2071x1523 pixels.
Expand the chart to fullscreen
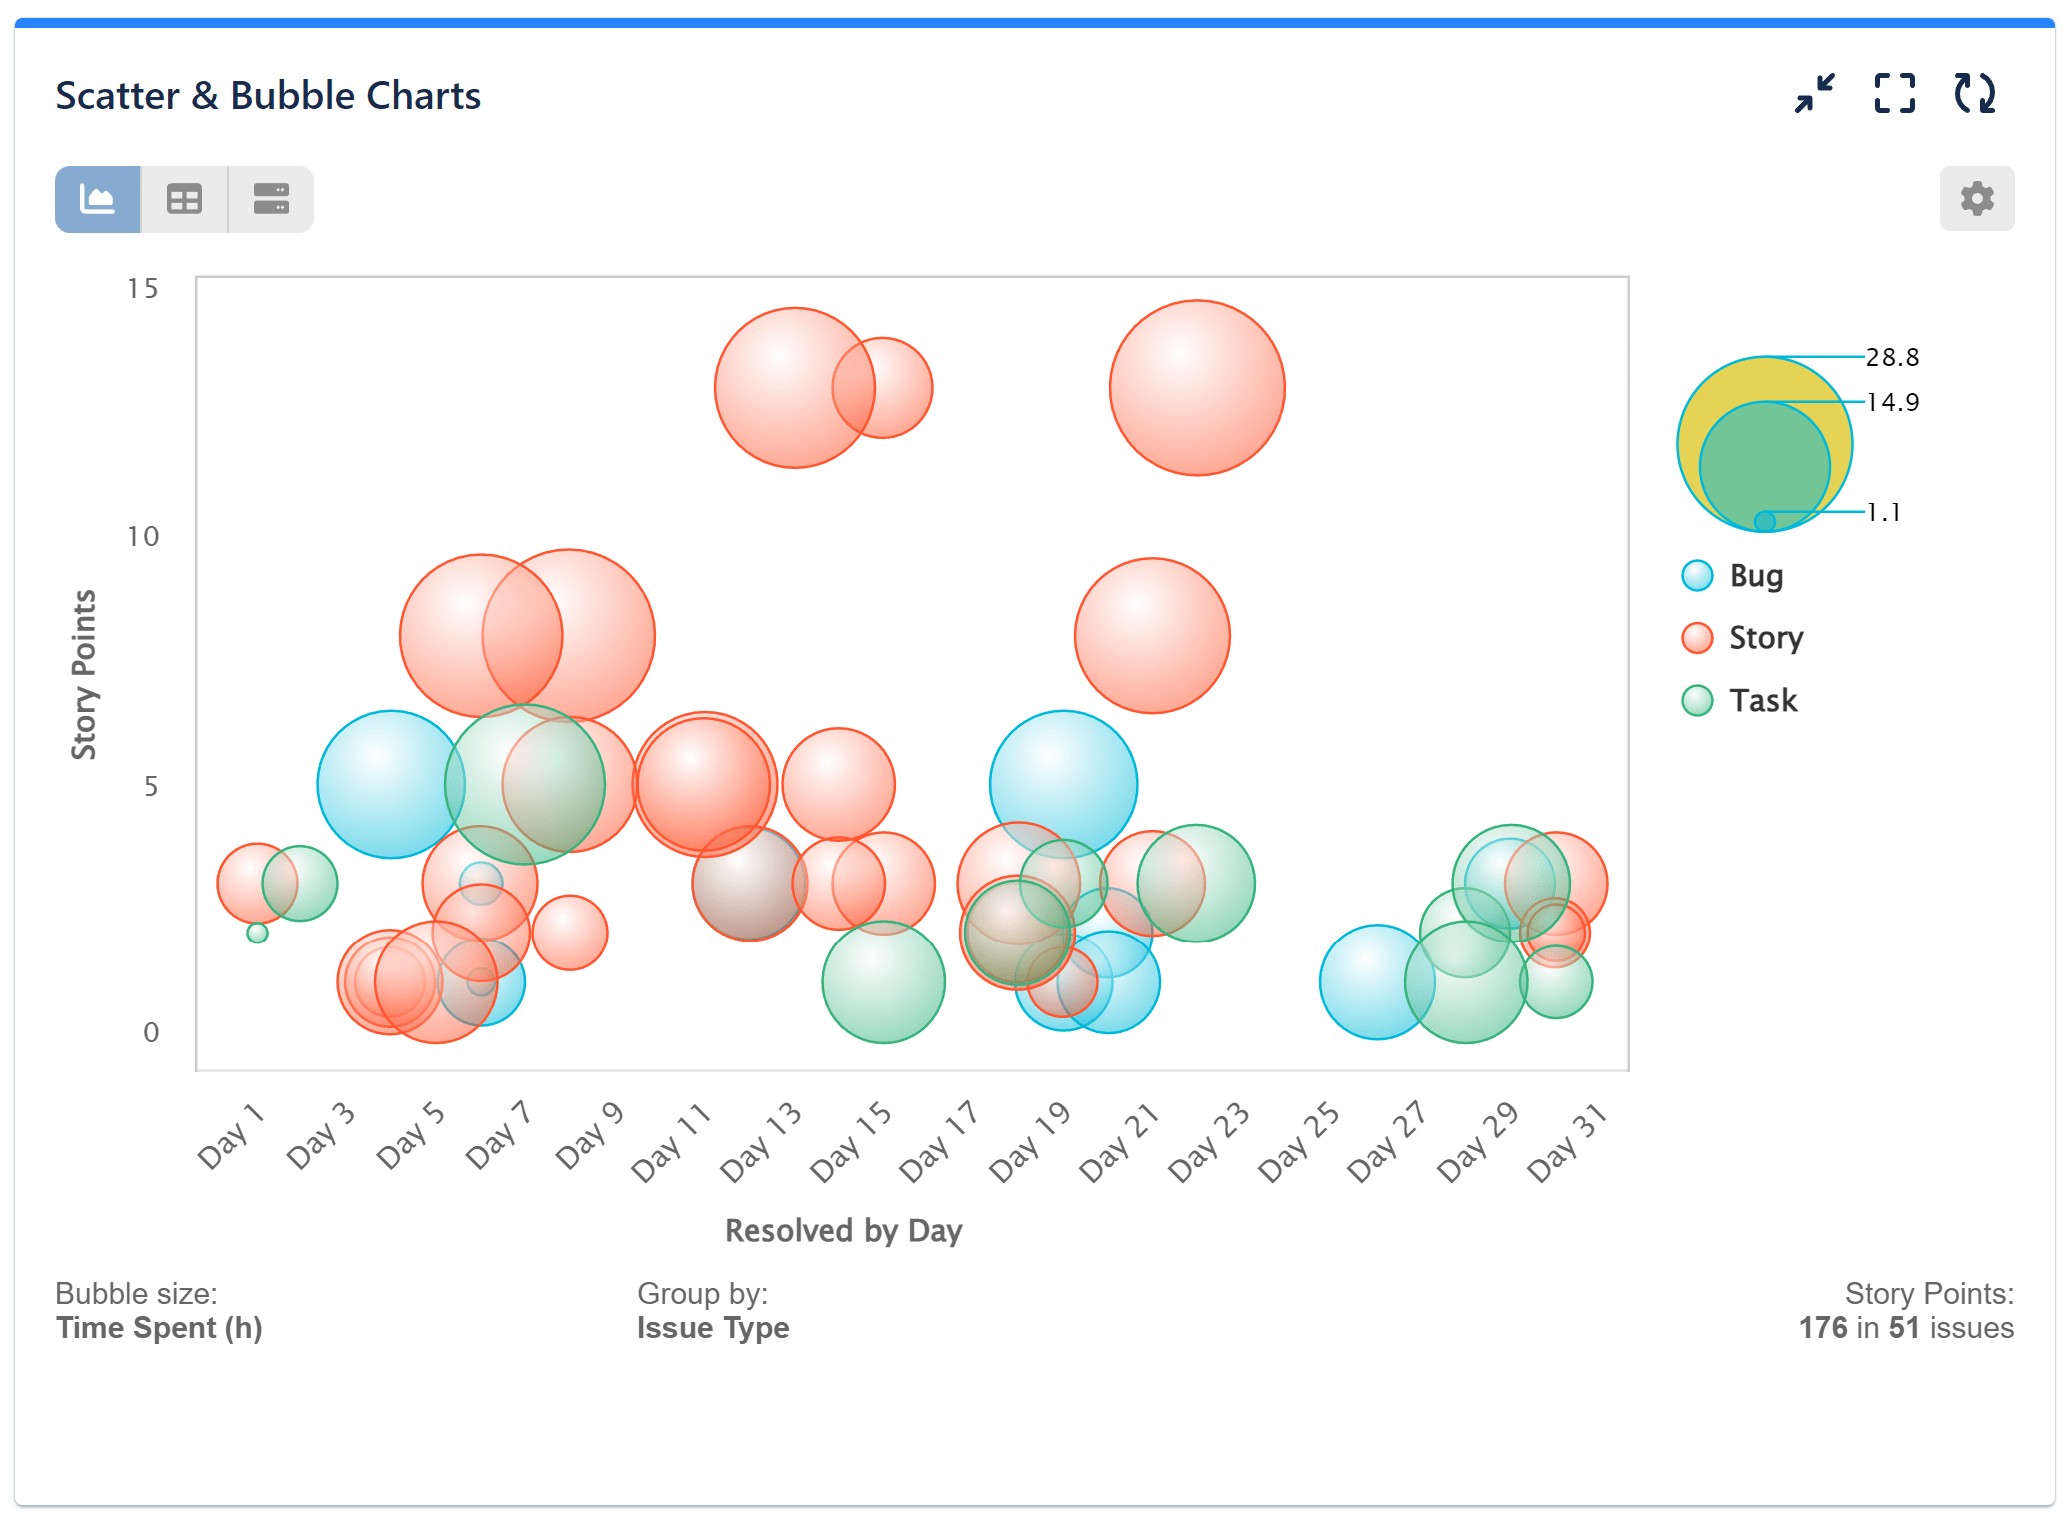pos(1895,93)
